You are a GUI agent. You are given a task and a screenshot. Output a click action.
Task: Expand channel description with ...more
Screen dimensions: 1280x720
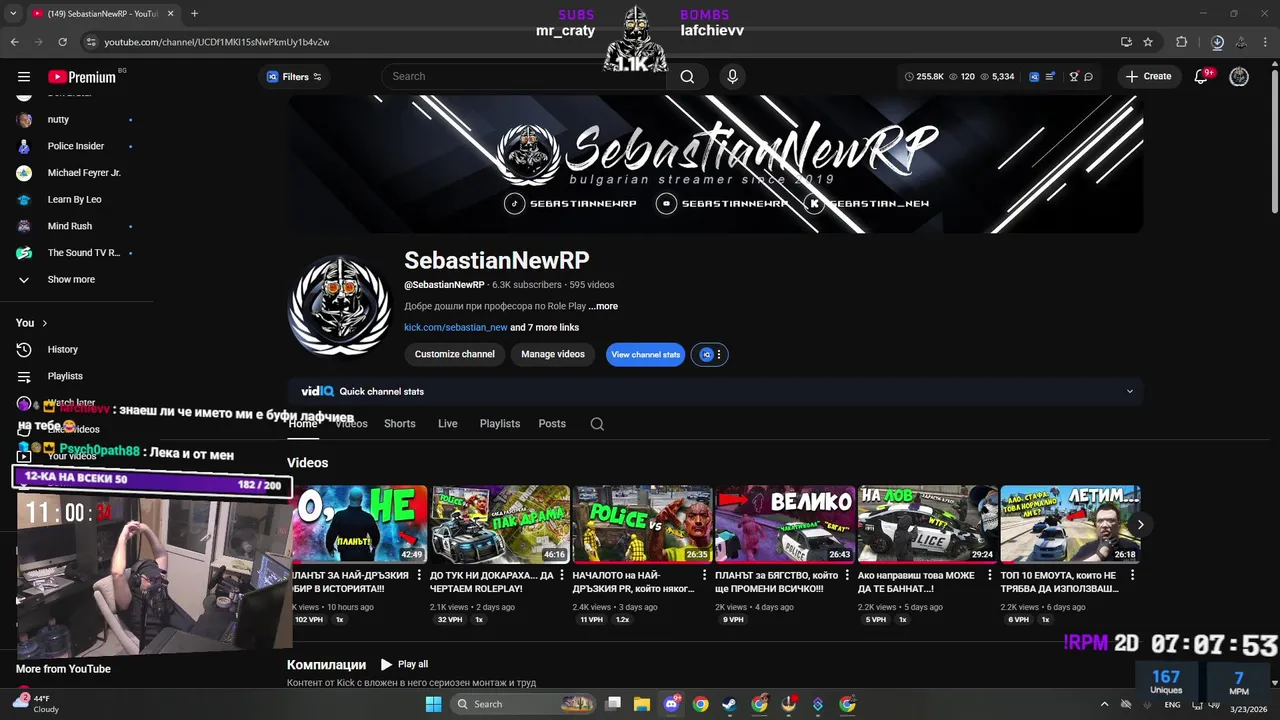click(603, 306)
